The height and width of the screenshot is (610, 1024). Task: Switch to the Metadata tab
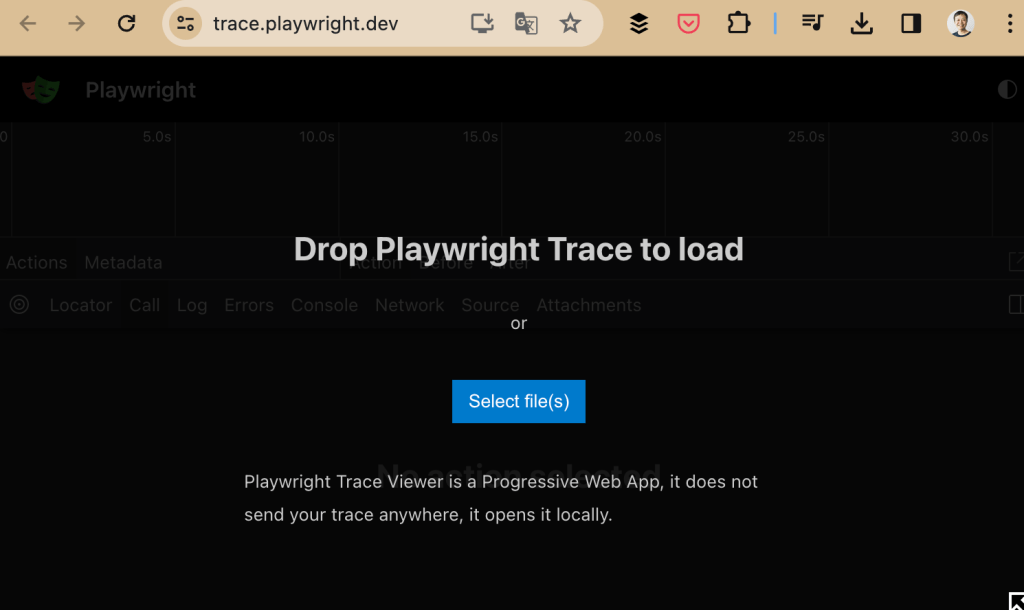pos(123,263)
